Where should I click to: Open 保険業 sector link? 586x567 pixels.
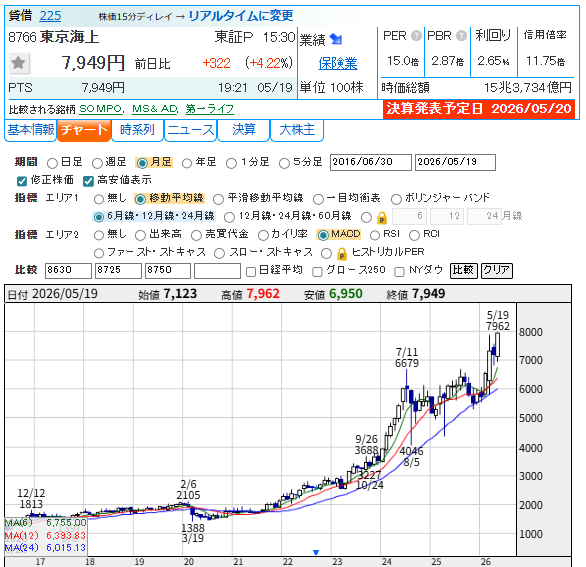(x=337, y=63)
